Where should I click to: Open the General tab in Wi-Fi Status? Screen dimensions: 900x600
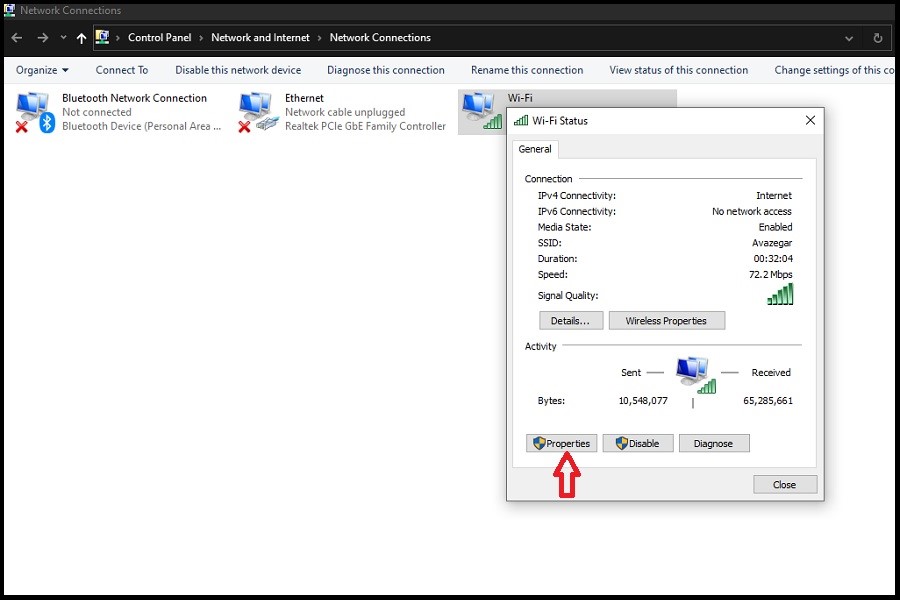tap(535, 149)
